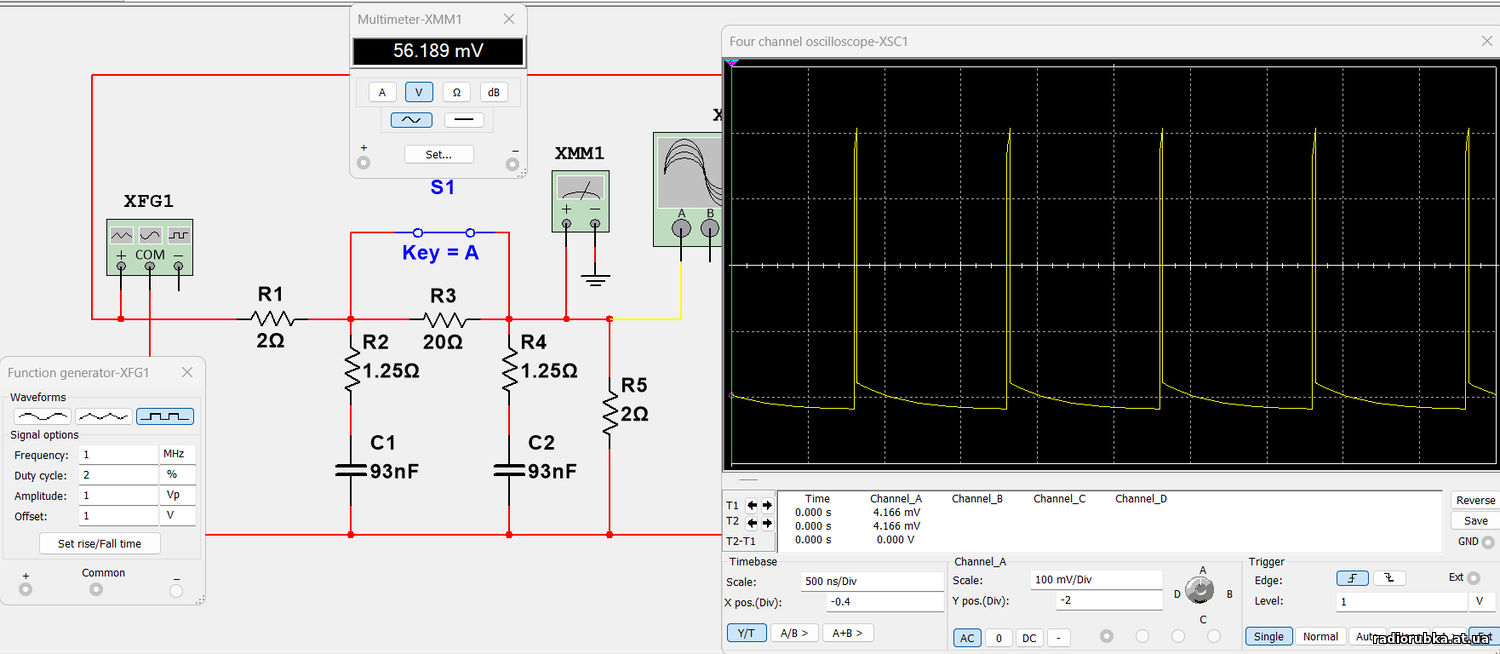Open the A+B > display mode options
This screenshot has height=654, width=1500.
pos(848,633)
